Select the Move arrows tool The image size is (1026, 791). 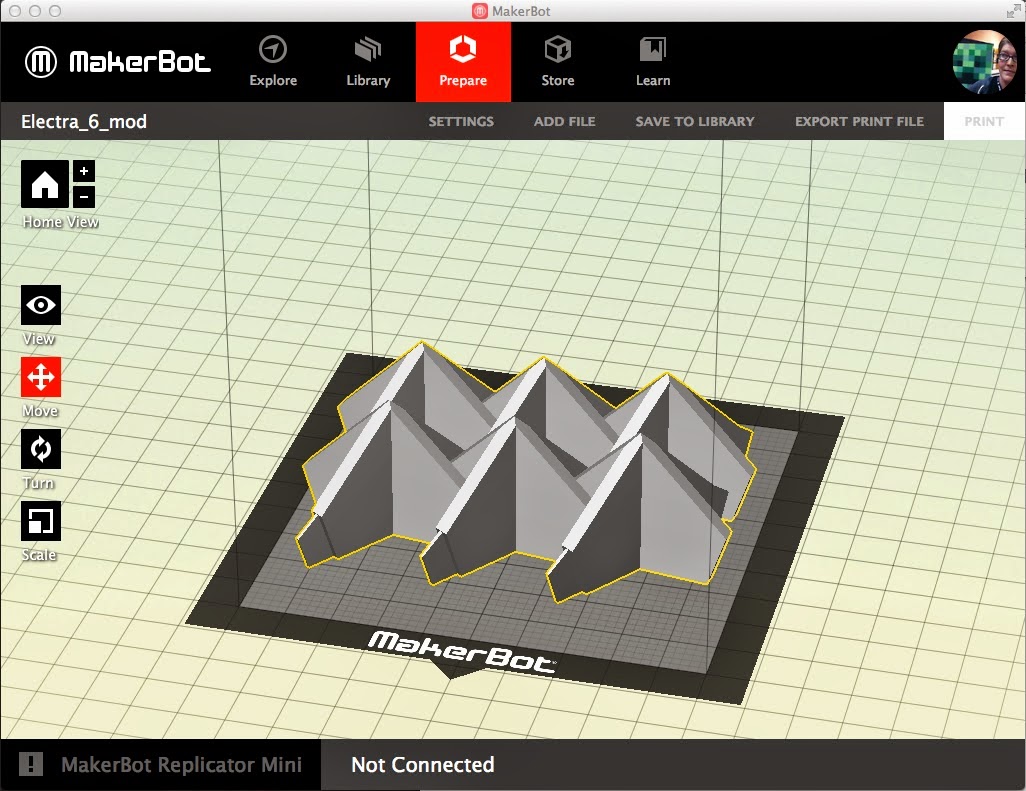[x=41, y=377]
